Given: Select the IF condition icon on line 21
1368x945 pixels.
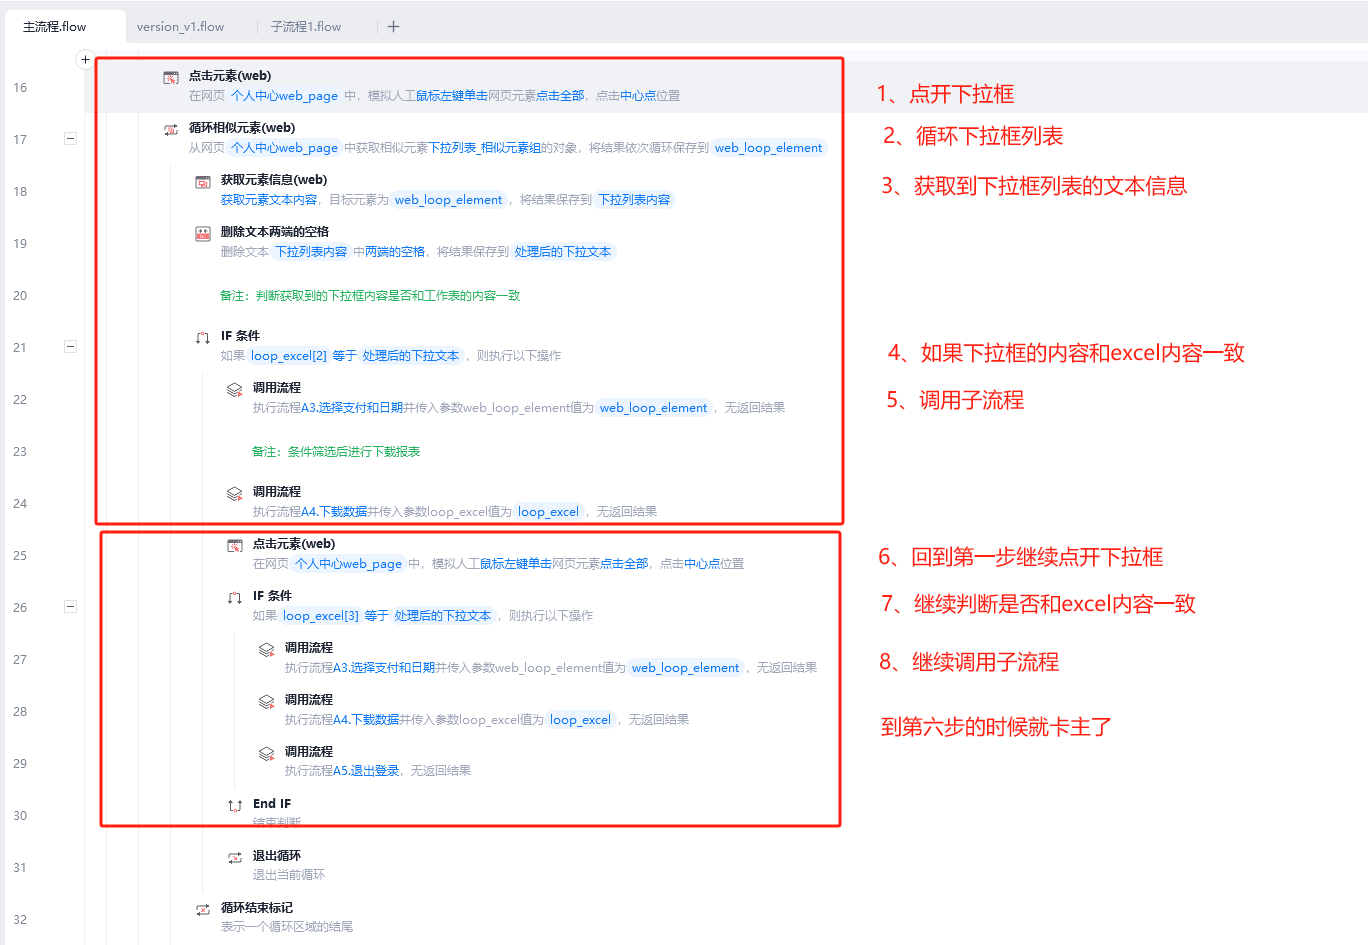Looking at the screenshot, I should coord(203,337).
